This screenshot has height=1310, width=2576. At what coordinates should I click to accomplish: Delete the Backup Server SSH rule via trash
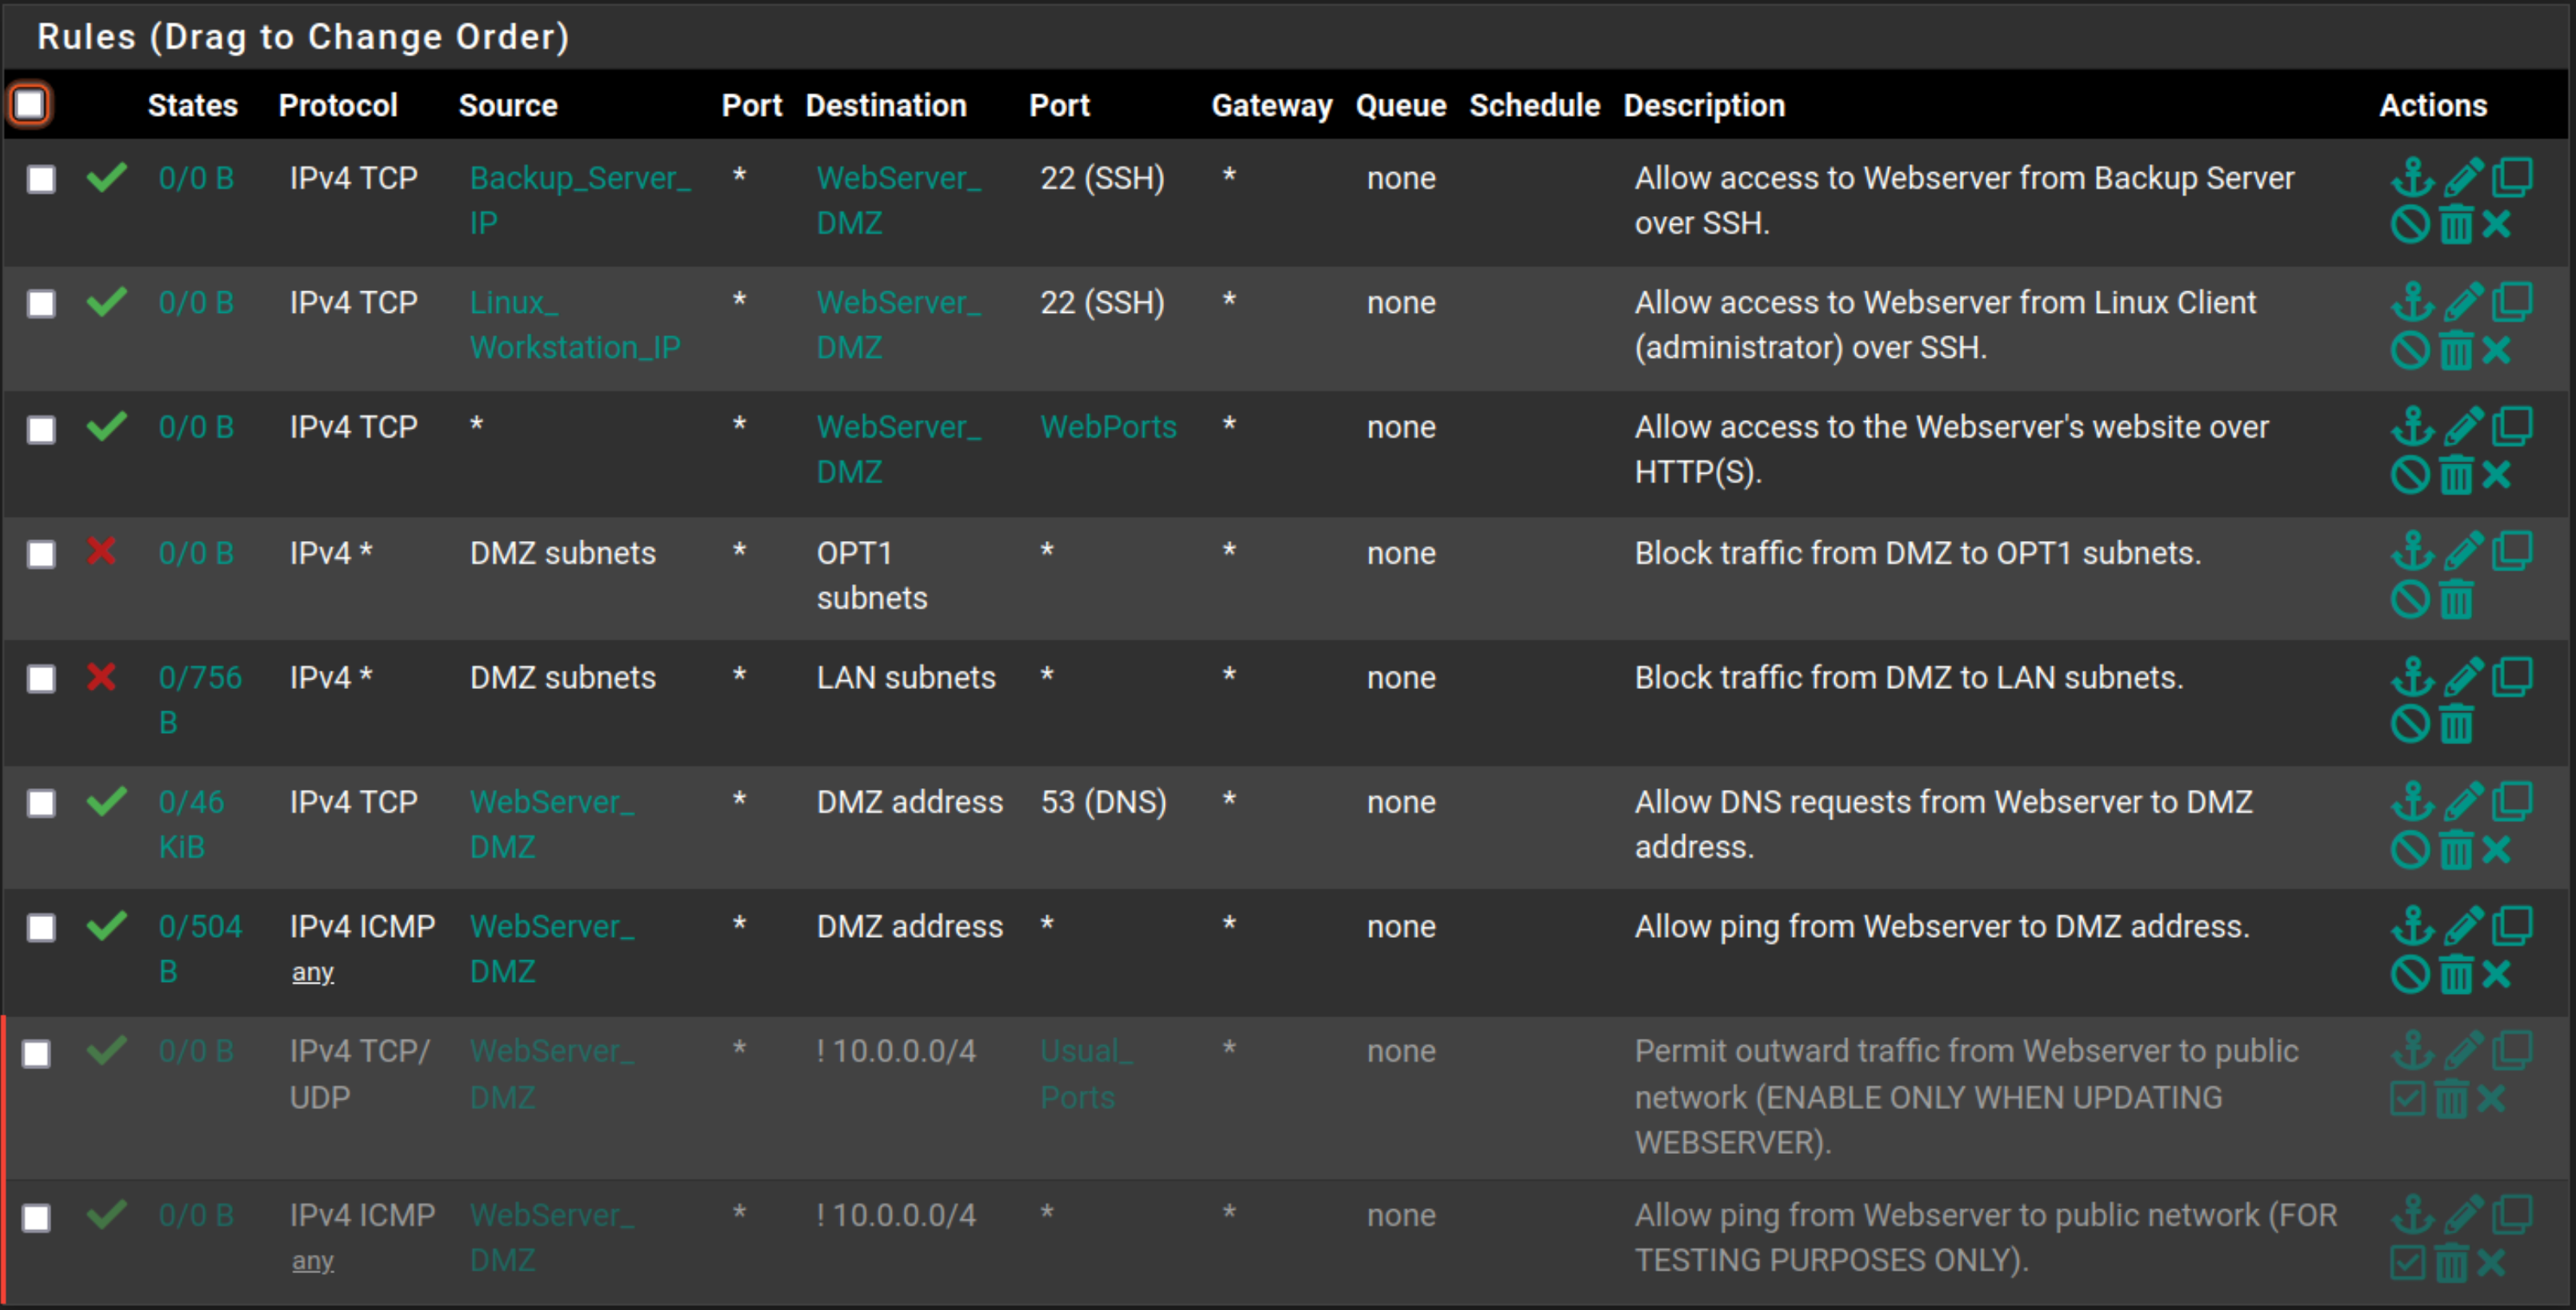pyautogui.click(x=2456, y=225)
